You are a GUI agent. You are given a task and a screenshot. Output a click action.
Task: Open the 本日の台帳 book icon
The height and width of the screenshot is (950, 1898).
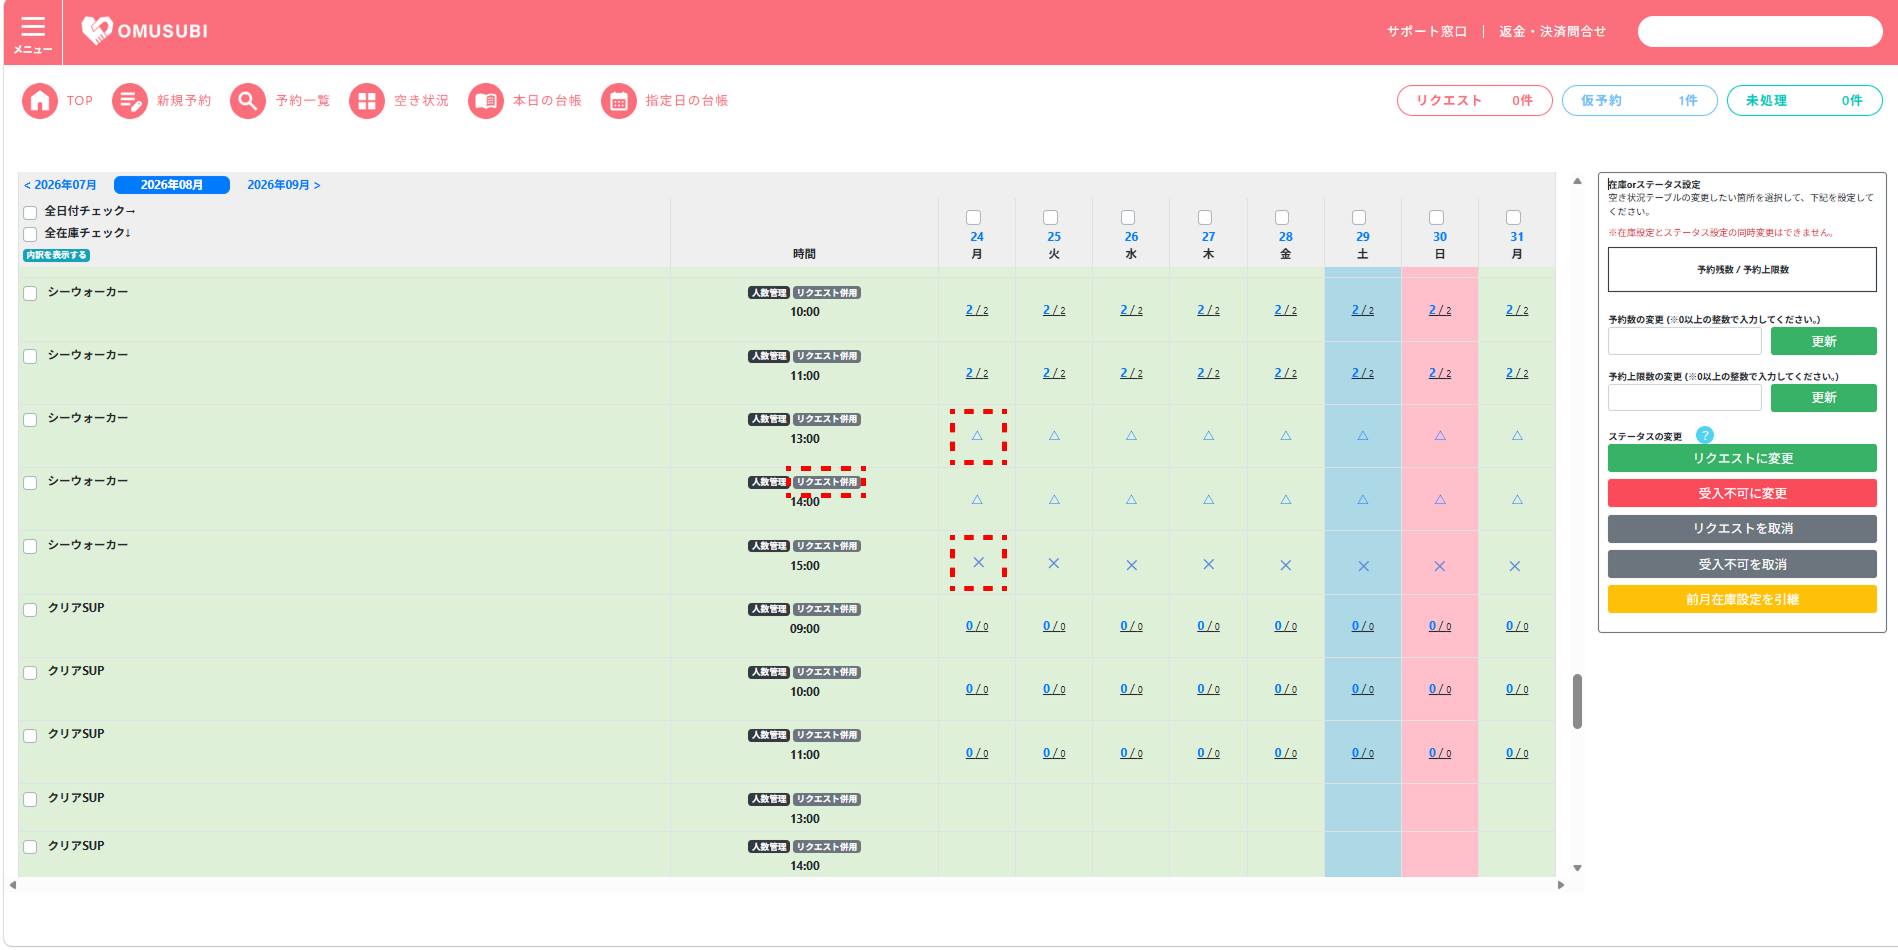(486, 101)
